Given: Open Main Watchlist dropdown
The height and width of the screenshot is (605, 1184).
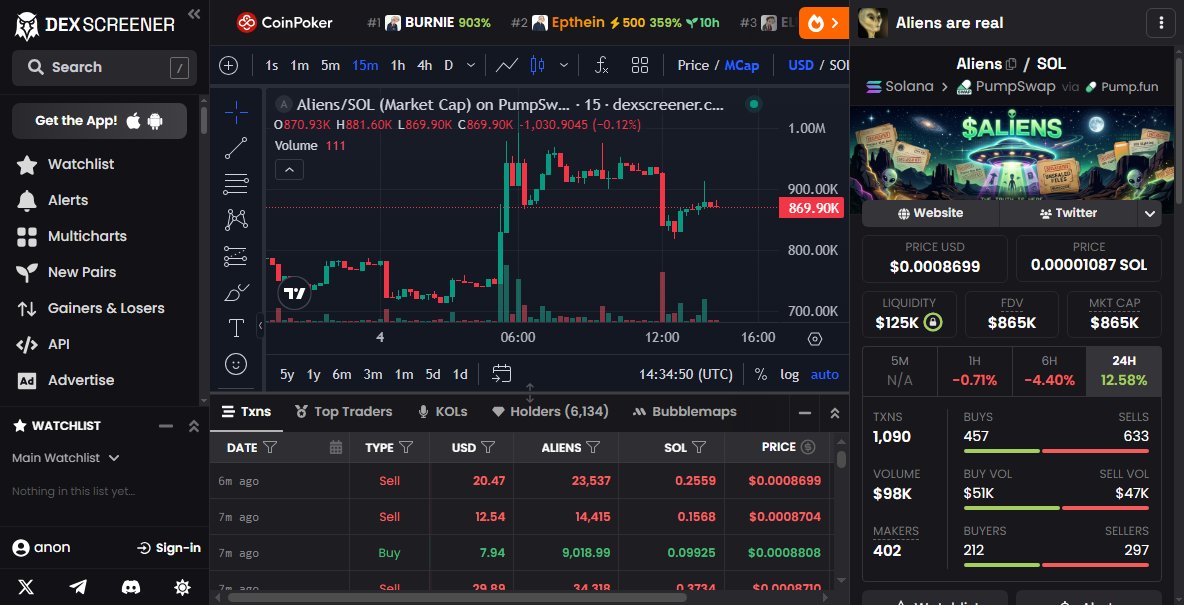Looking at the screenshot, I should pyautogui.click(x=66, y=458).
